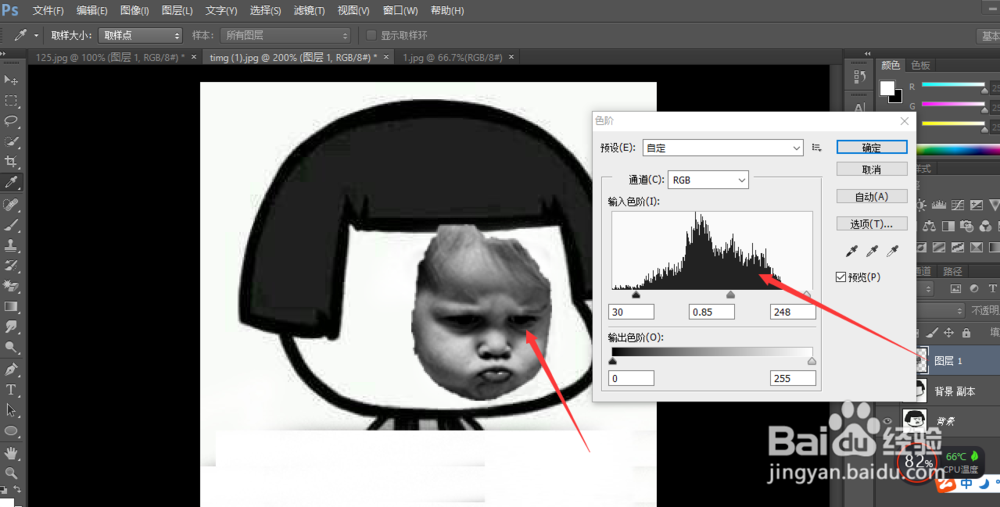This screenshot has height=507, width=1000.
Task: Pick the gray point eyedropper in Levels
Action: [x=872, y=251]
